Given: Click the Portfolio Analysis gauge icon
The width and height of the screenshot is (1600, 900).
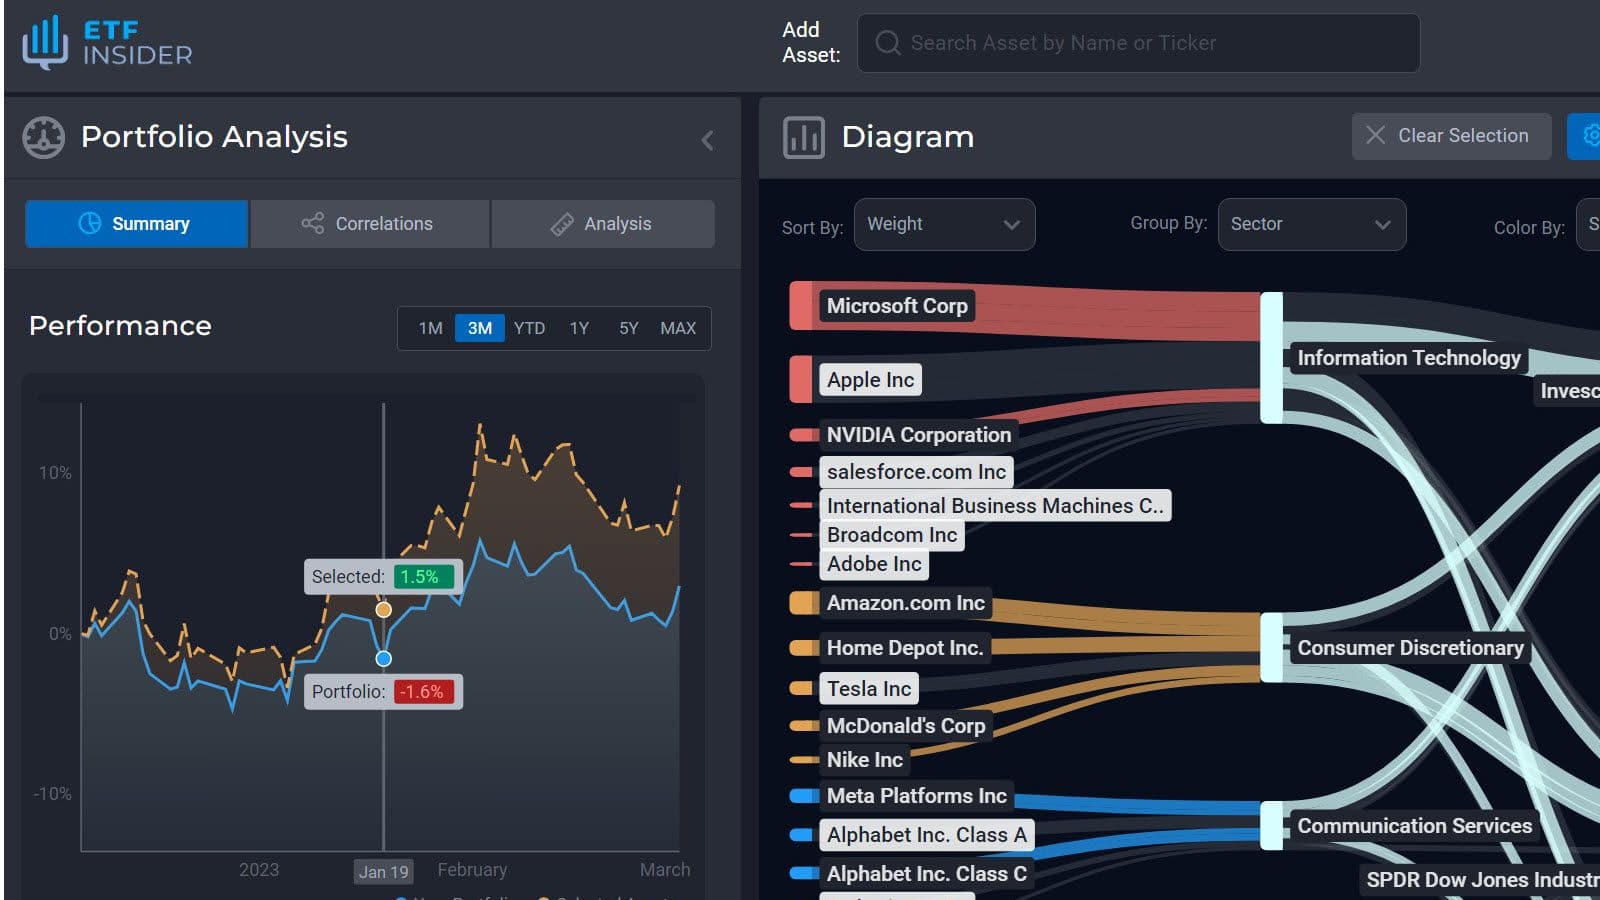Looking at the screenshot, I should click(44, 138).
